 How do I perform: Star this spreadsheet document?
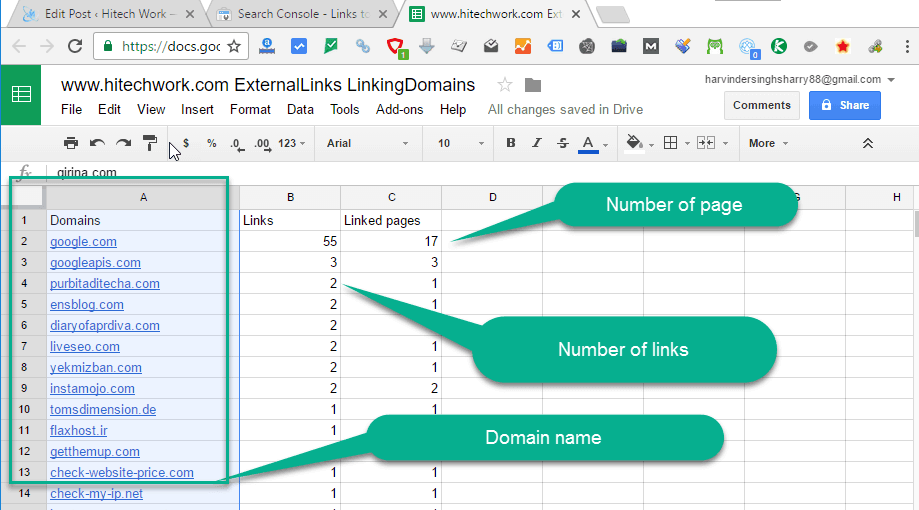[504, 86]
